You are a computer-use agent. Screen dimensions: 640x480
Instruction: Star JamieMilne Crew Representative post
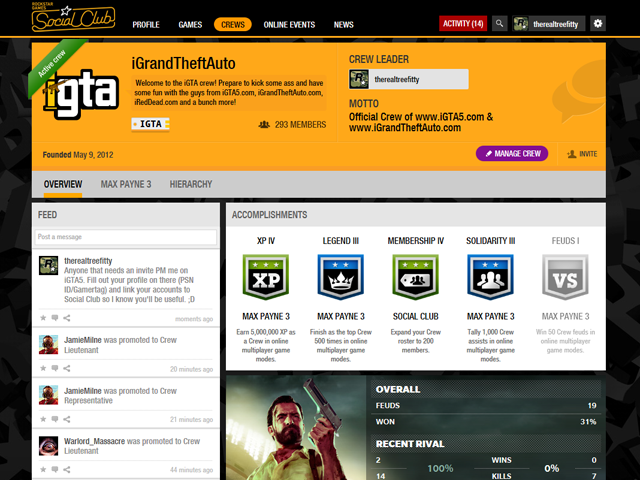tap(43, 419)
